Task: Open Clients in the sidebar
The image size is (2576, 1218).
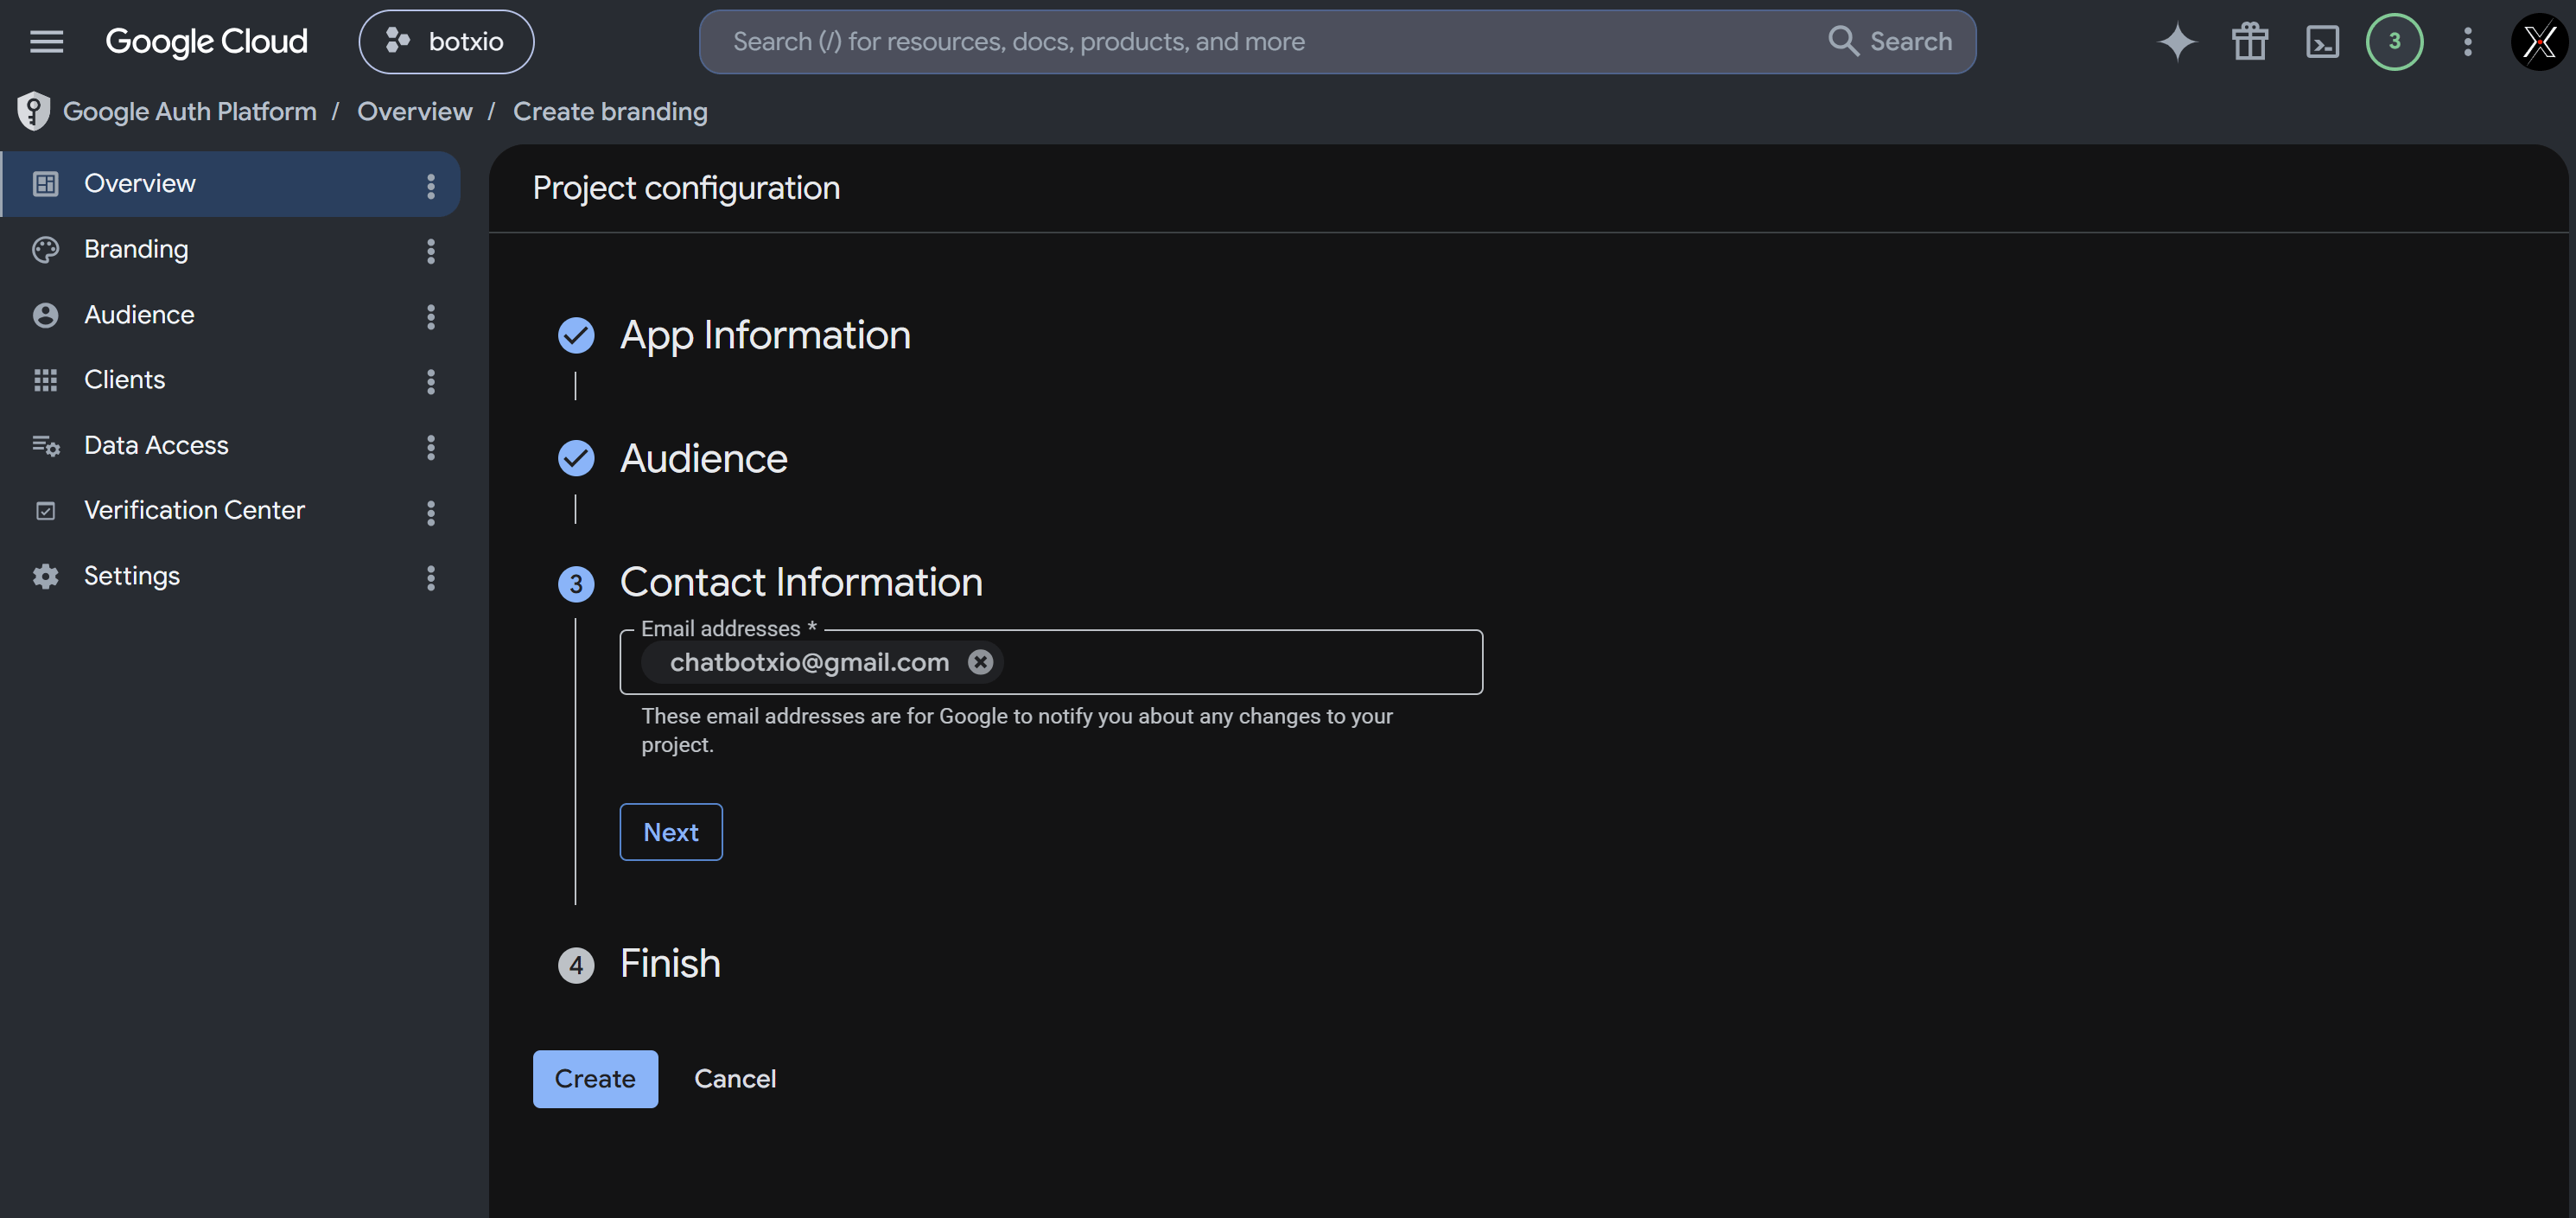Action: point(230,380)
